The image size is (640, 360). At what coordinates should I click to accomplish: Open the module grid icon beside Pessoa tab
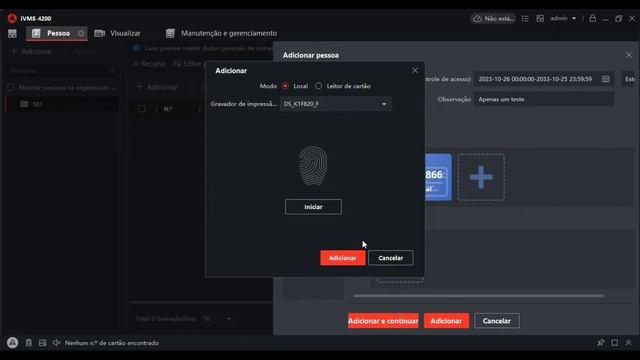tap(12, 33)
